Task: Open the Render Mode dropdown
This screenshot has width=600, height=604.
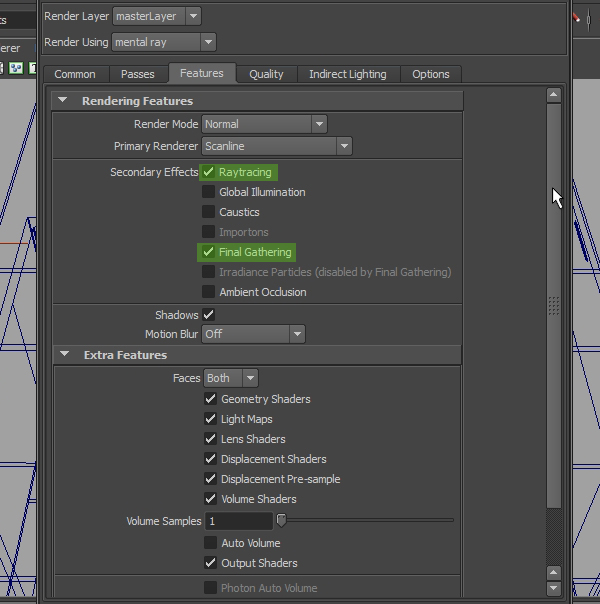Action: point(264,124)
